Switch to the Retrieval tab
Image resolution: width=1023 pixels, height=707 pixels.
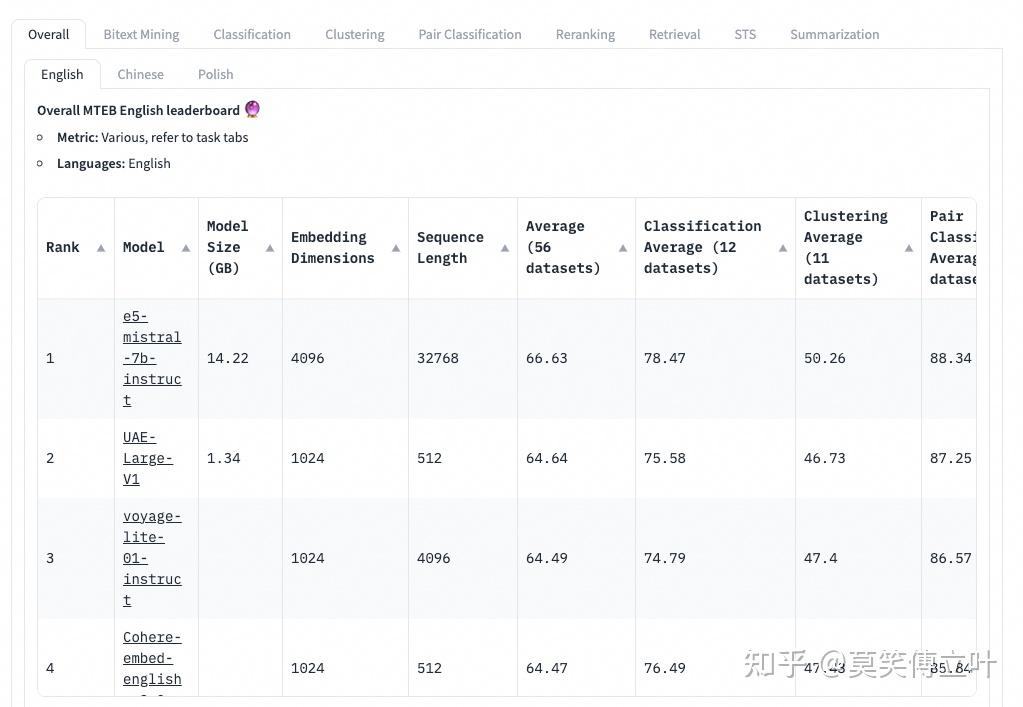[674, 34]
